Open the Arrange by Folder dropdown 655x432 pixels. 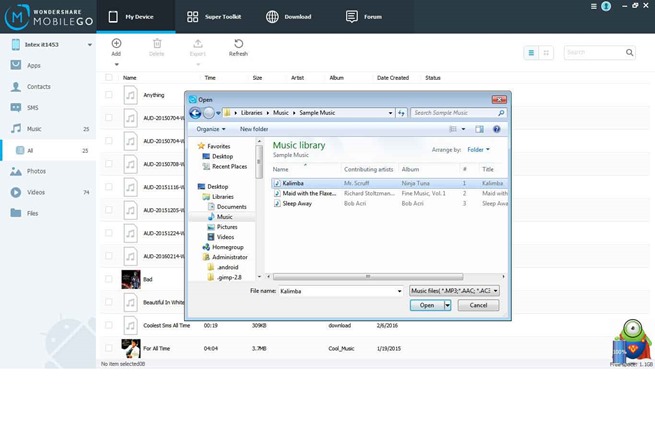(x=478, y=150)
